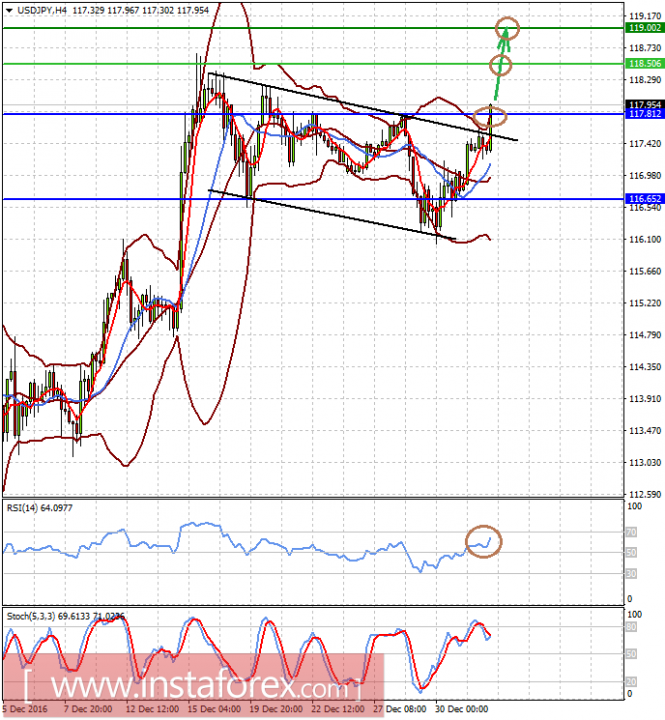The width and height of the screenshot is (665, 720).
Task: Open the www.instaforex.com watermark link
Action: [193, 686]
